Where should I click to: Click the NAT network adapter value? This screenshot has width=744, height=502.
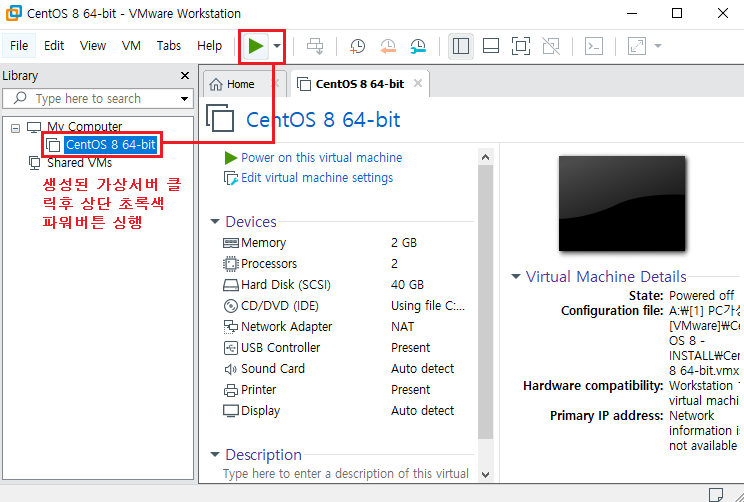point(402,327)
